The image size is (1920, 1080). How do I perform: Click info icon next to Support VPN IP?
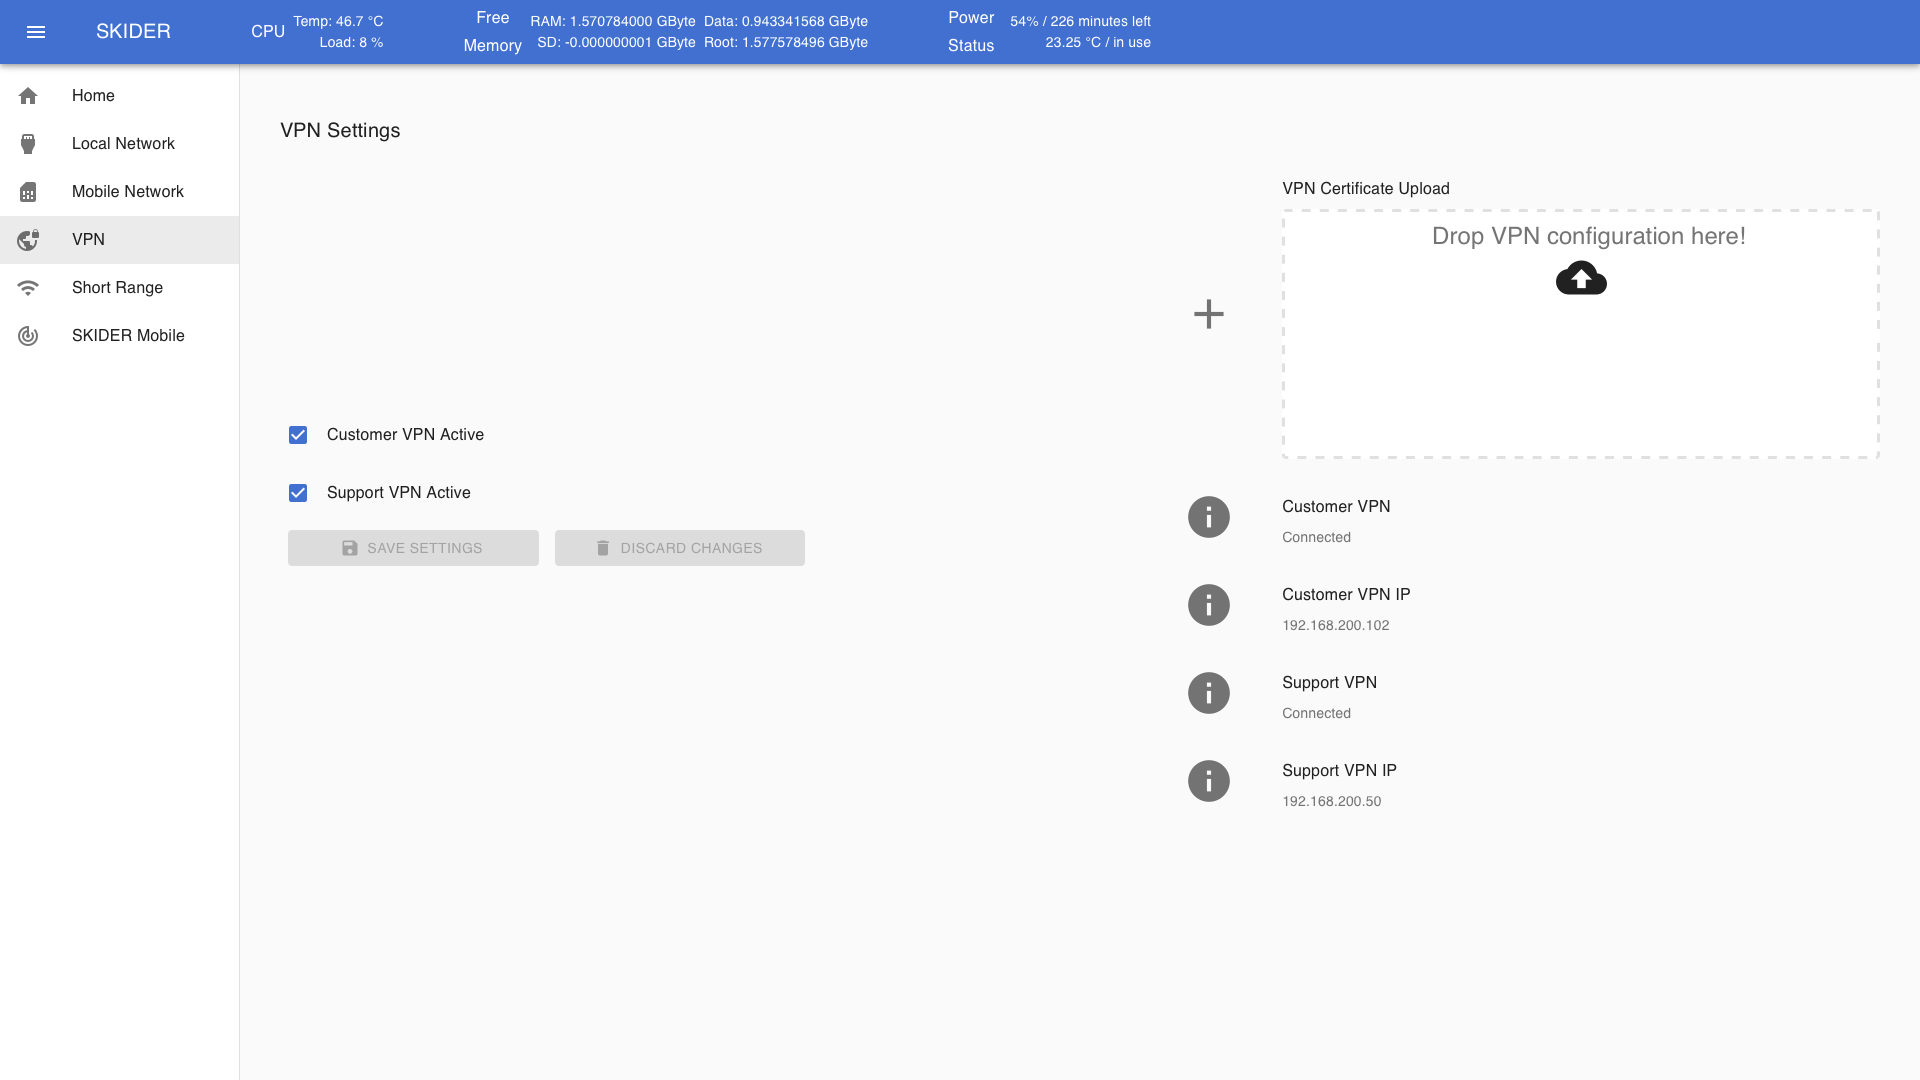click(1208, 781)
